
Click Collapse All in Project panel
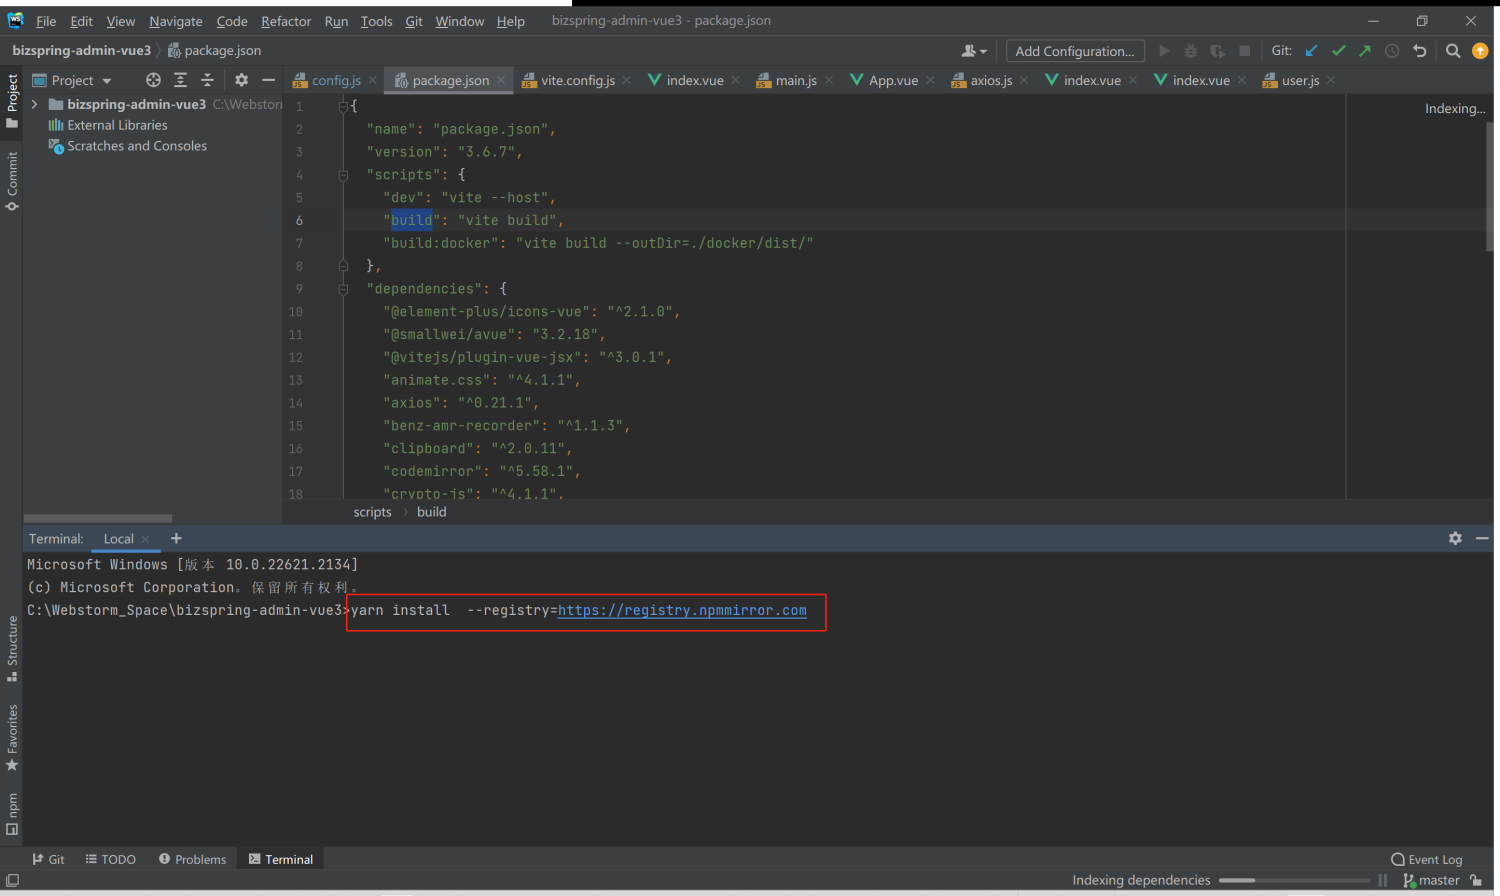click(x=207, y=80)
